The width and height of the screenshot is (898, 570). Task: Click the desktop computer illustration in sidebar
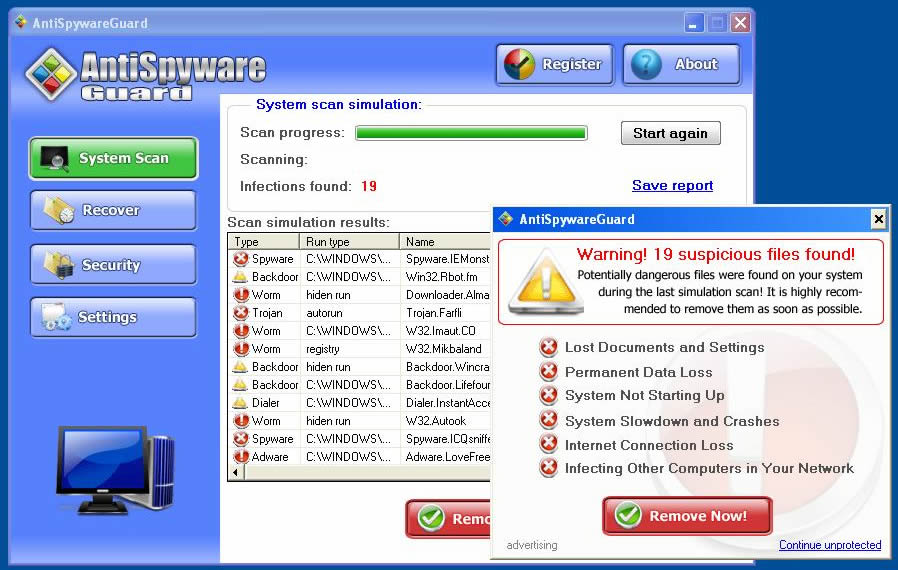tap(115, 470)
